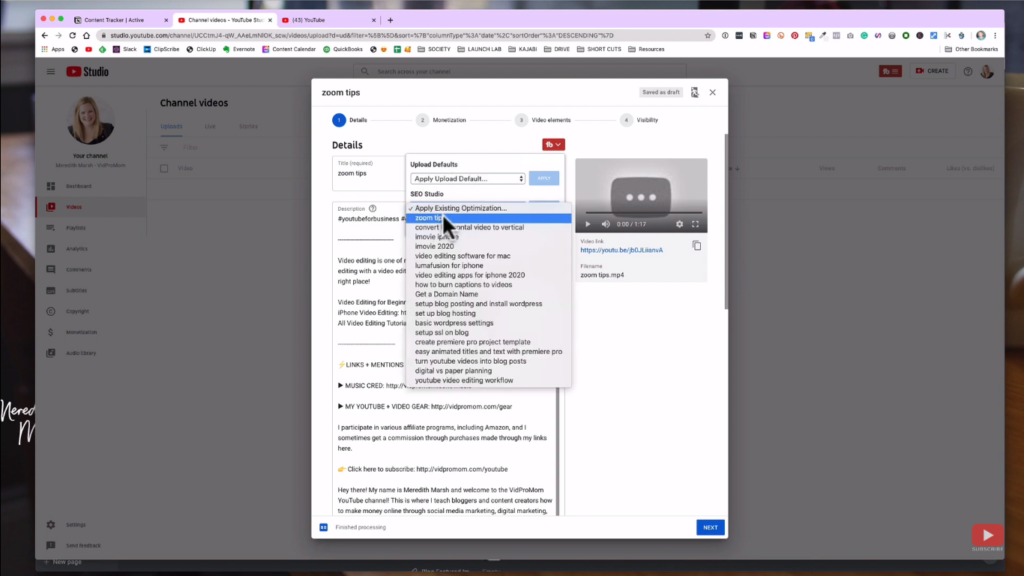This screenshot has height=576, width=1024.
Task: Click the channel avatar in top right
Action: click(987, 71)
